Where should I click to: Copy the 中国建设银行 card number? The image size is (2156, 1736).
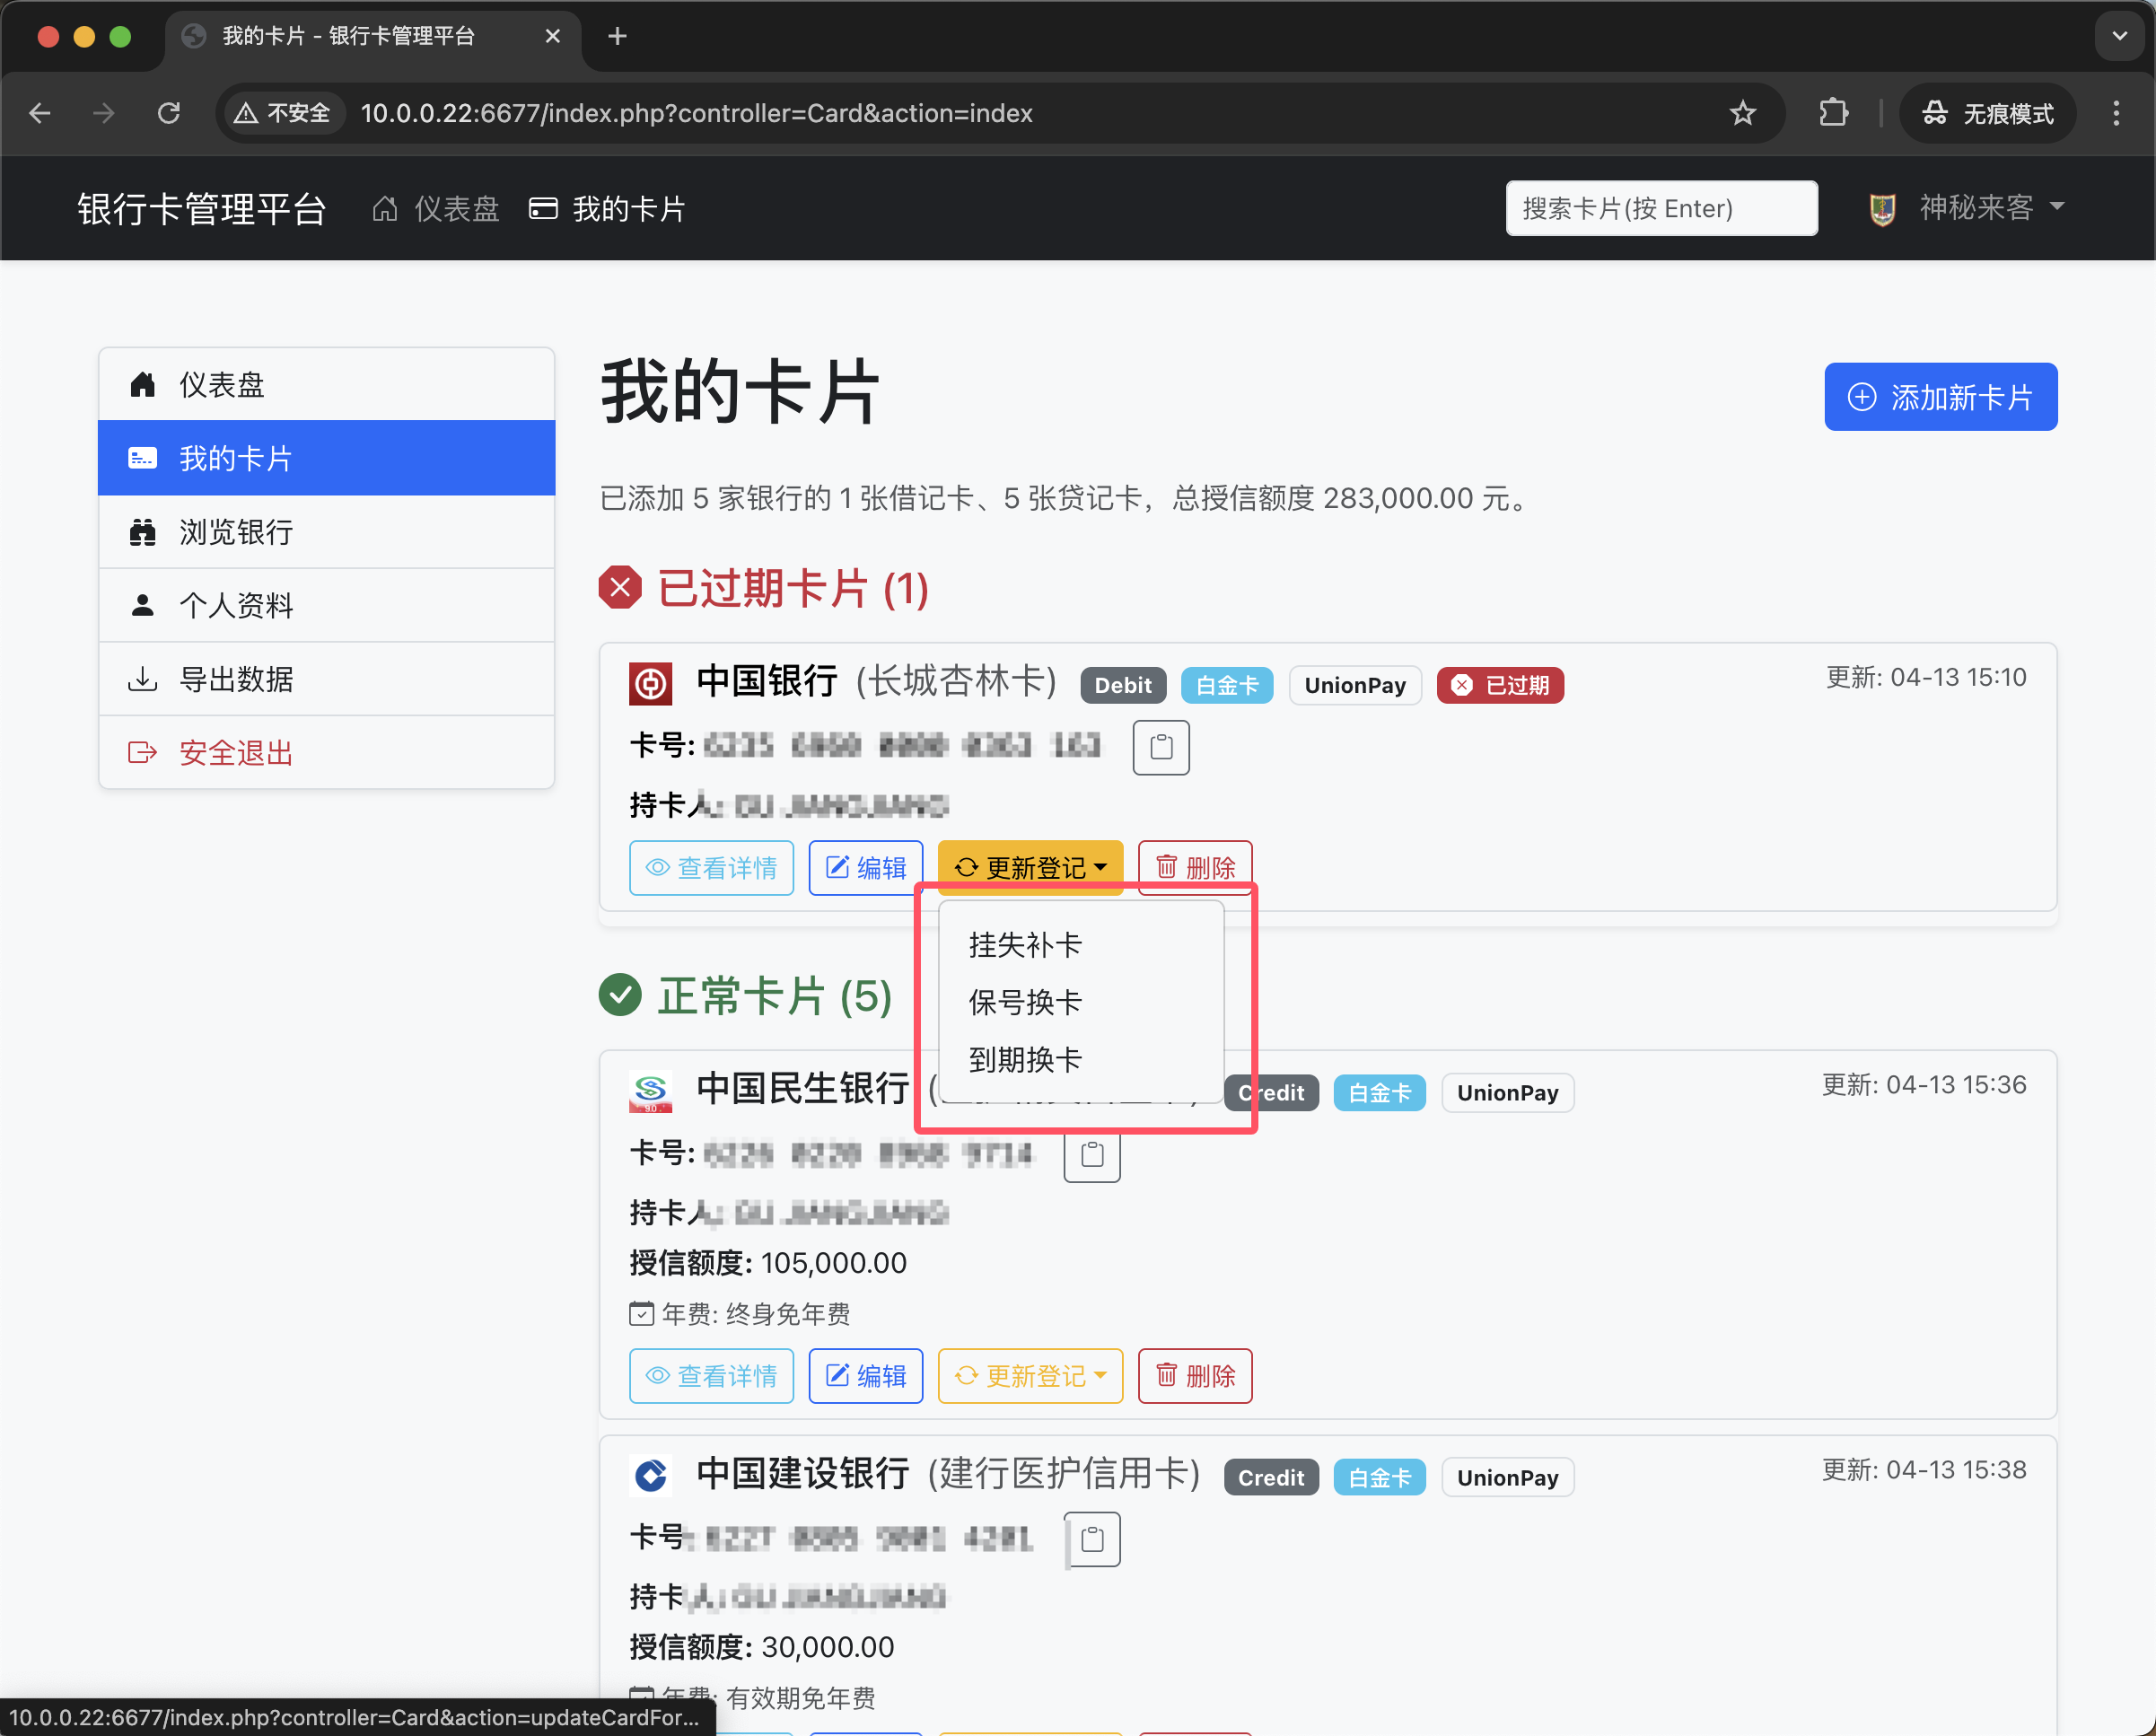[1092, 1539]
